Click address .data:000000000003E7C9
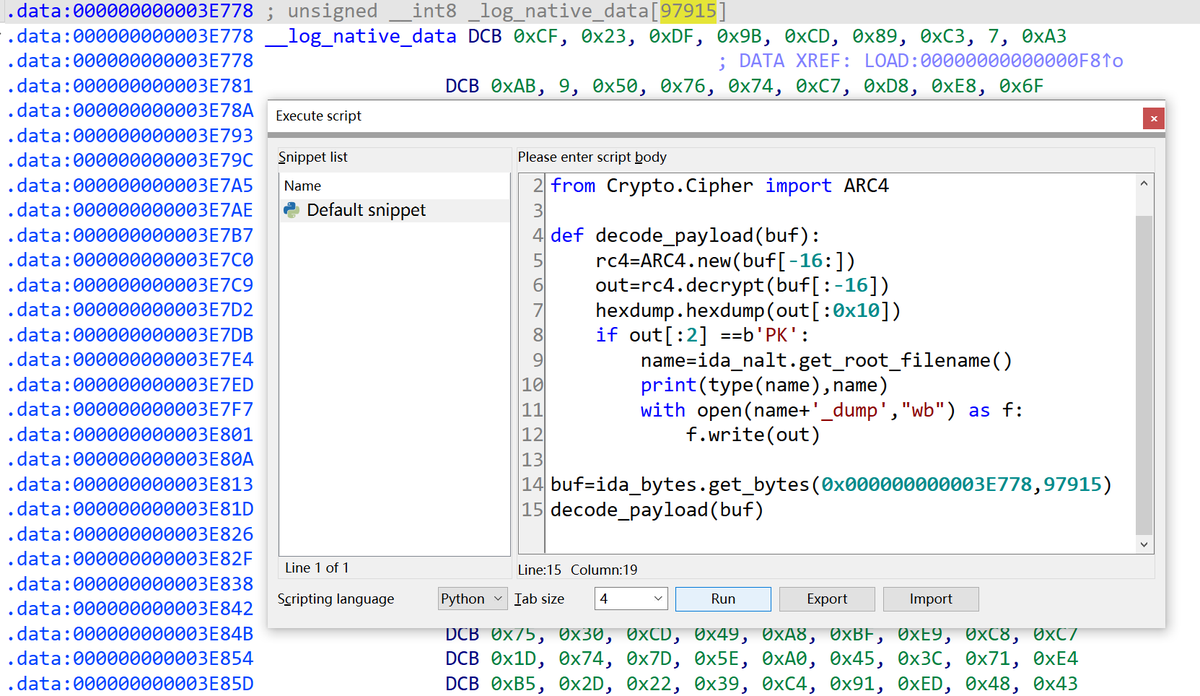1200x696 pixels. (x=130, y=285)
